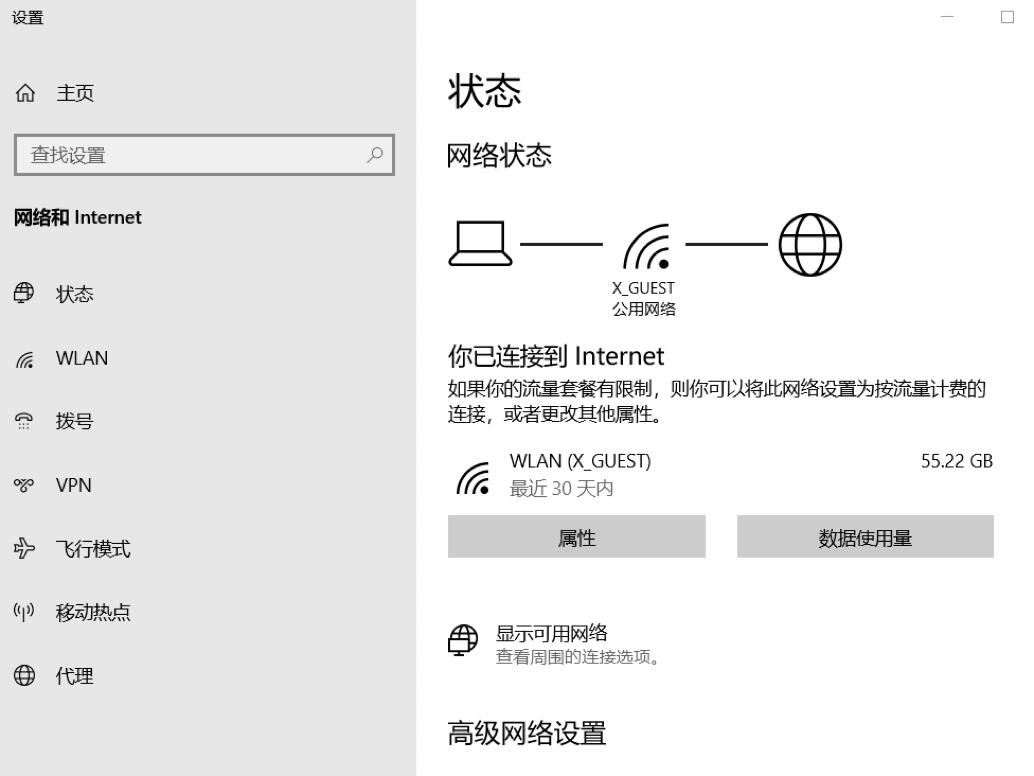Open 显示可用网络 to view nearby networks
This screenshot has width=1034, height=776.
[x=551, y=632]
